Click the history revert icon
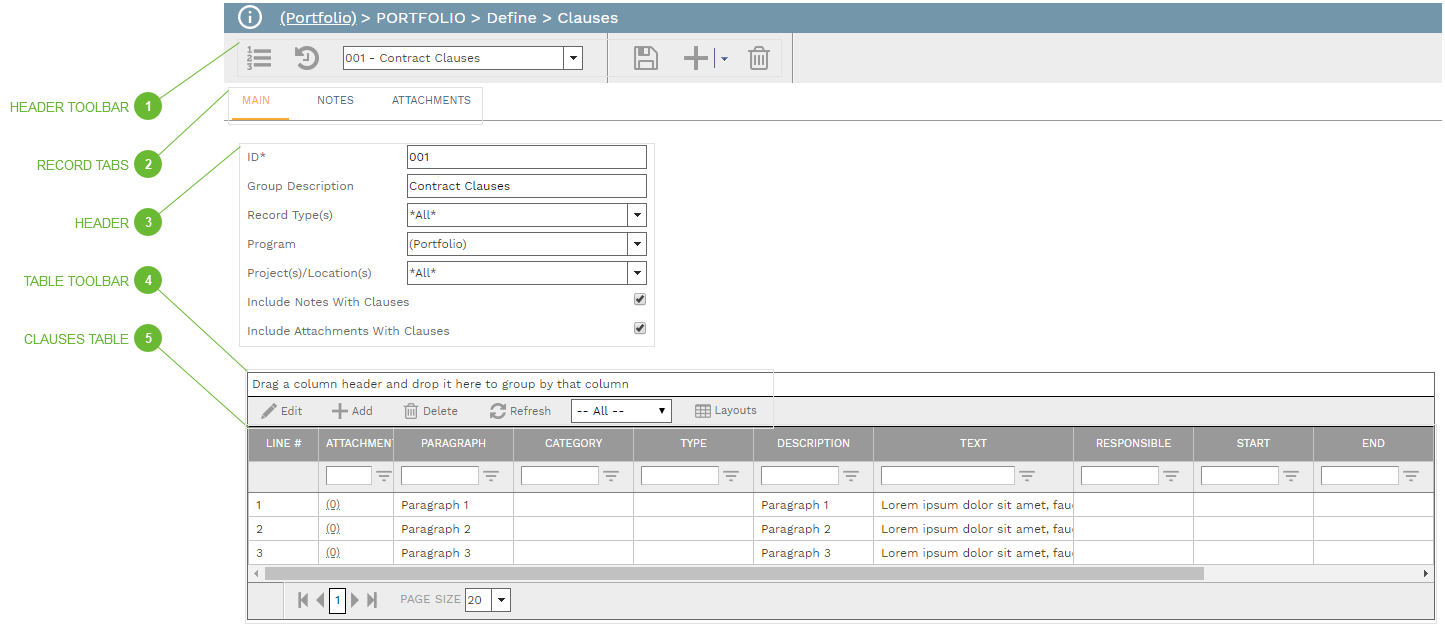1445x634 pixels. [x=307, y=58]
